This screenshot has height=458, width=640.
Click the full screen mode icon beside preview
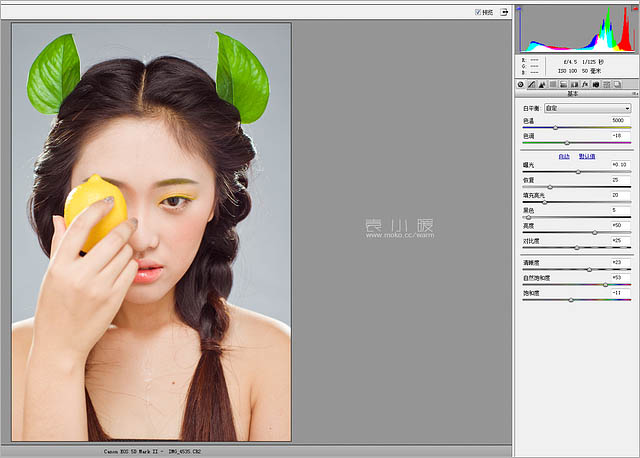tap(505, 12)
